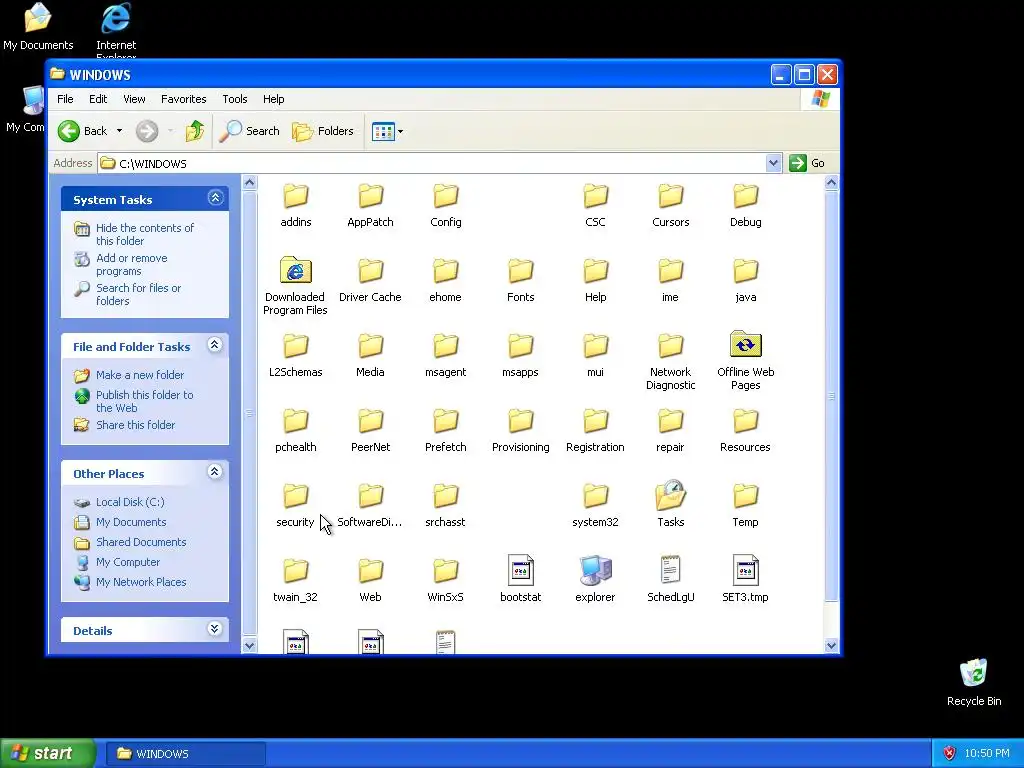The image size is (1024, 768).
Task: Collapse the File and Folder Tasks panel
Action: point(215,345)
